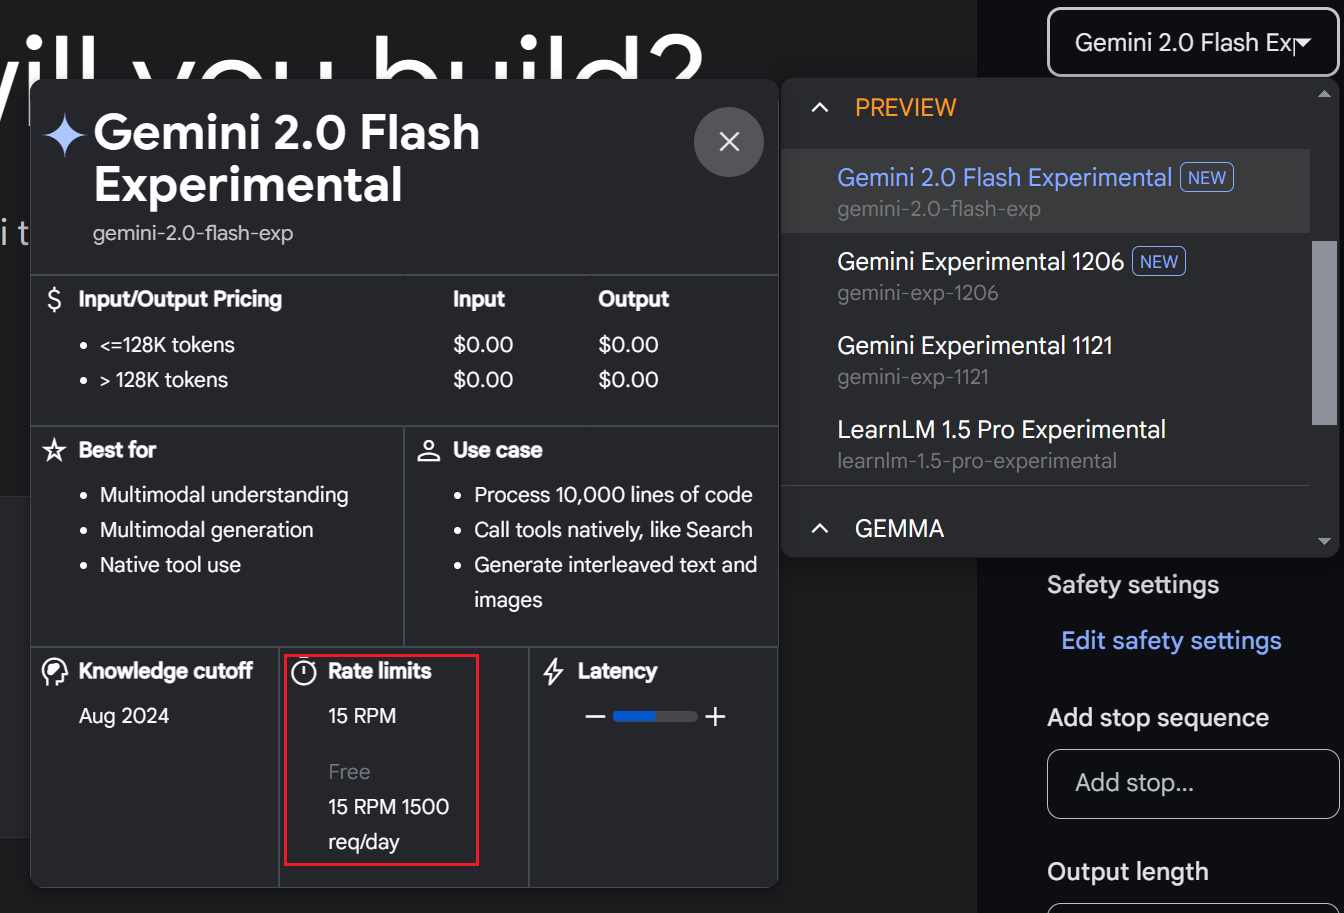Click Call tools natively, like Search text
The width and height of the screenshot is (1344, 913).
pyautogui.click(x=613, y=530)
